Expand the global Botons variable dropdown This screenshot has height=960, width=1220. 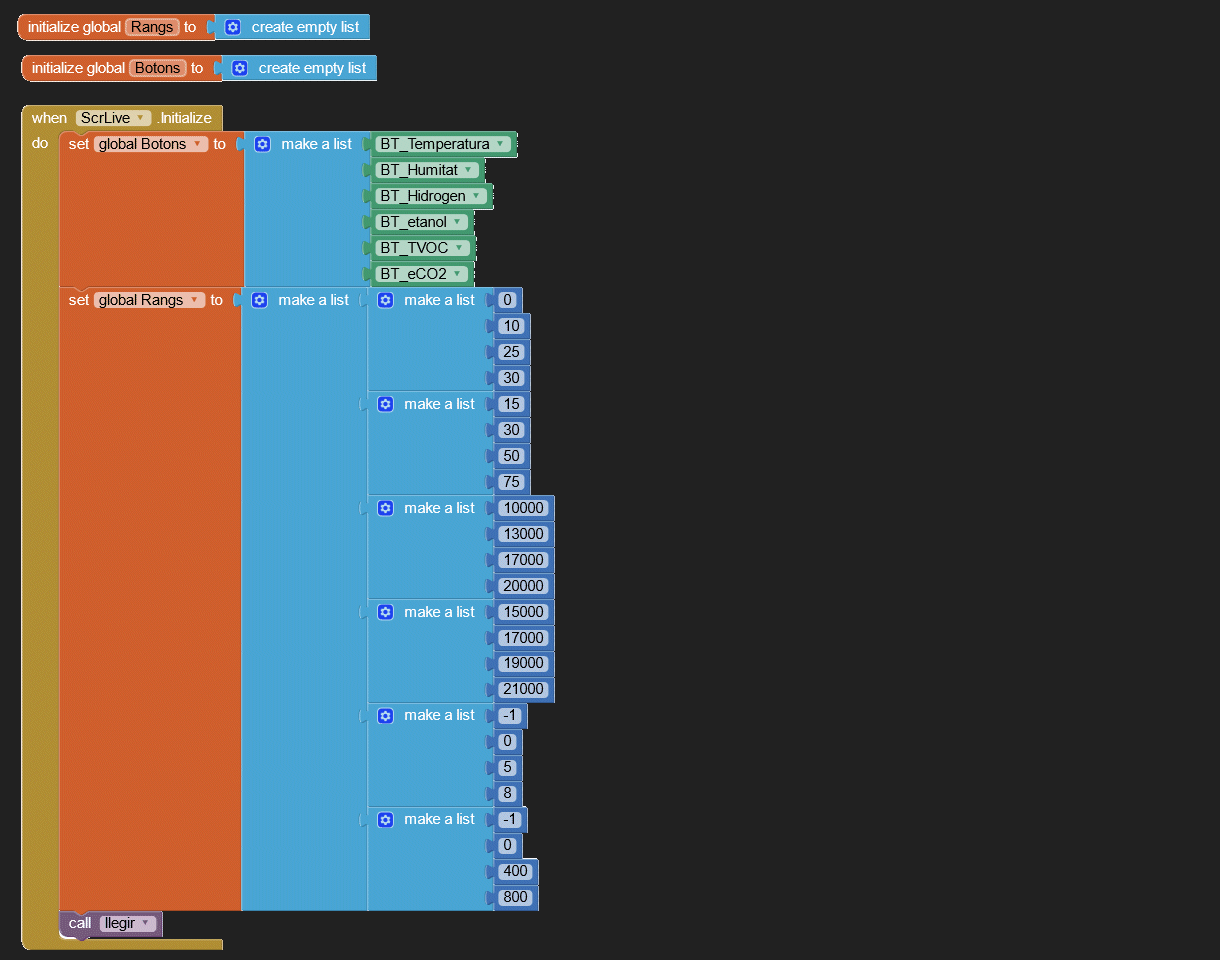pos(196,144)
